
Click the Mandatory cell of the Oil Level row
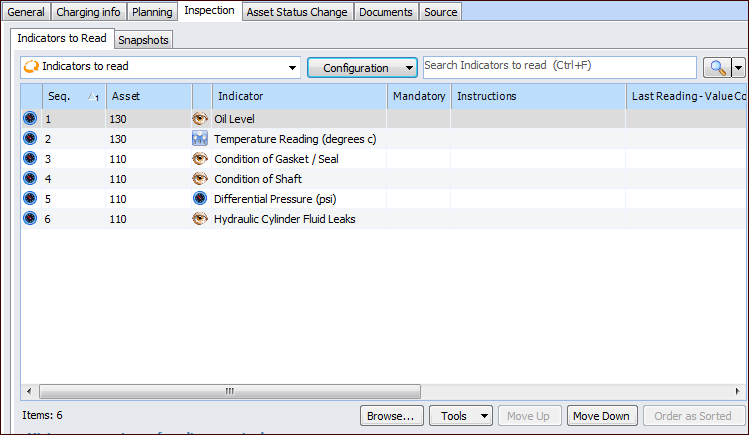419,119
